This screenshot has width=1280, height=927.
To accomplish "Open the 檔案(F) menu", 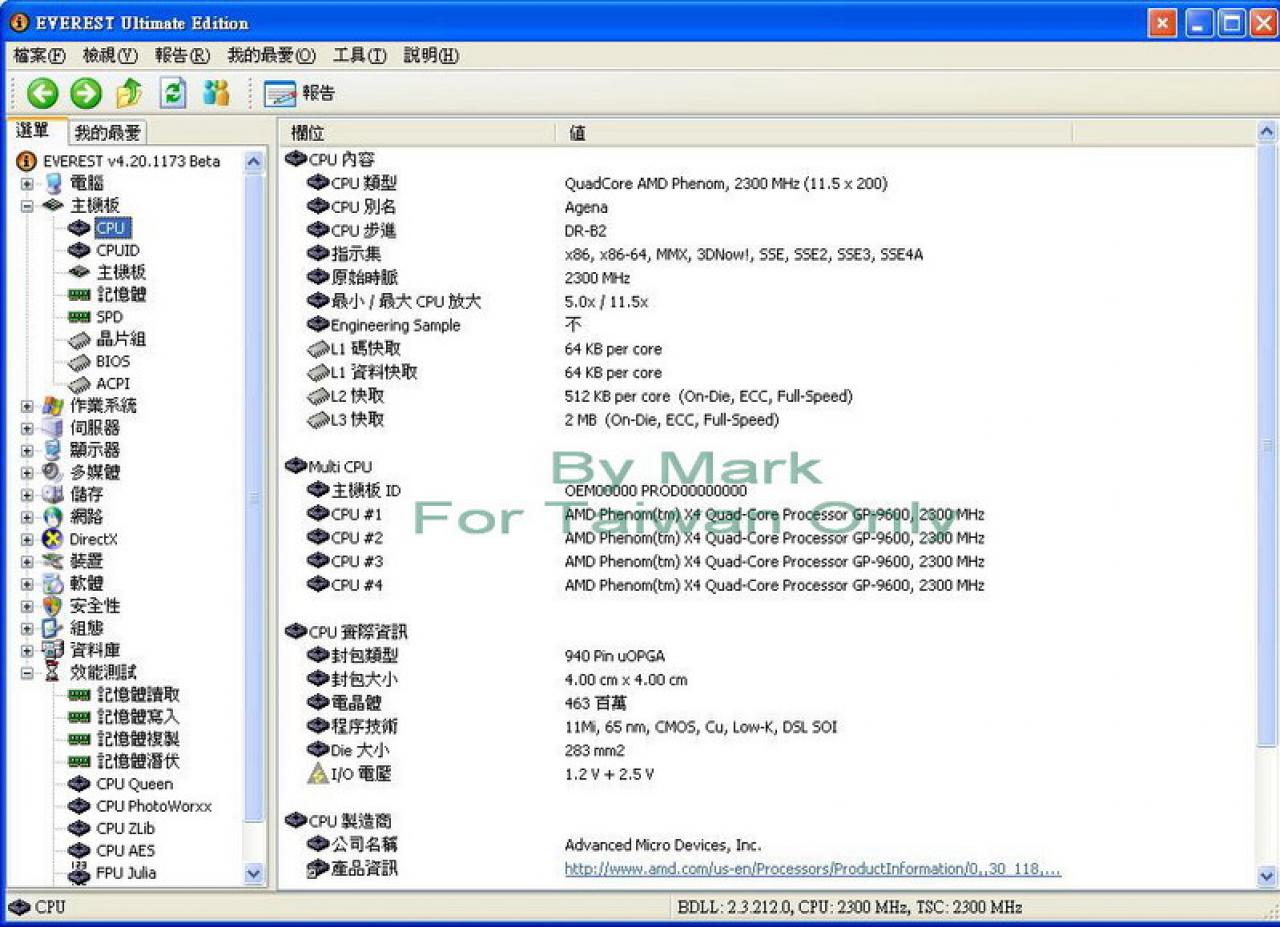I will (40, 56).
